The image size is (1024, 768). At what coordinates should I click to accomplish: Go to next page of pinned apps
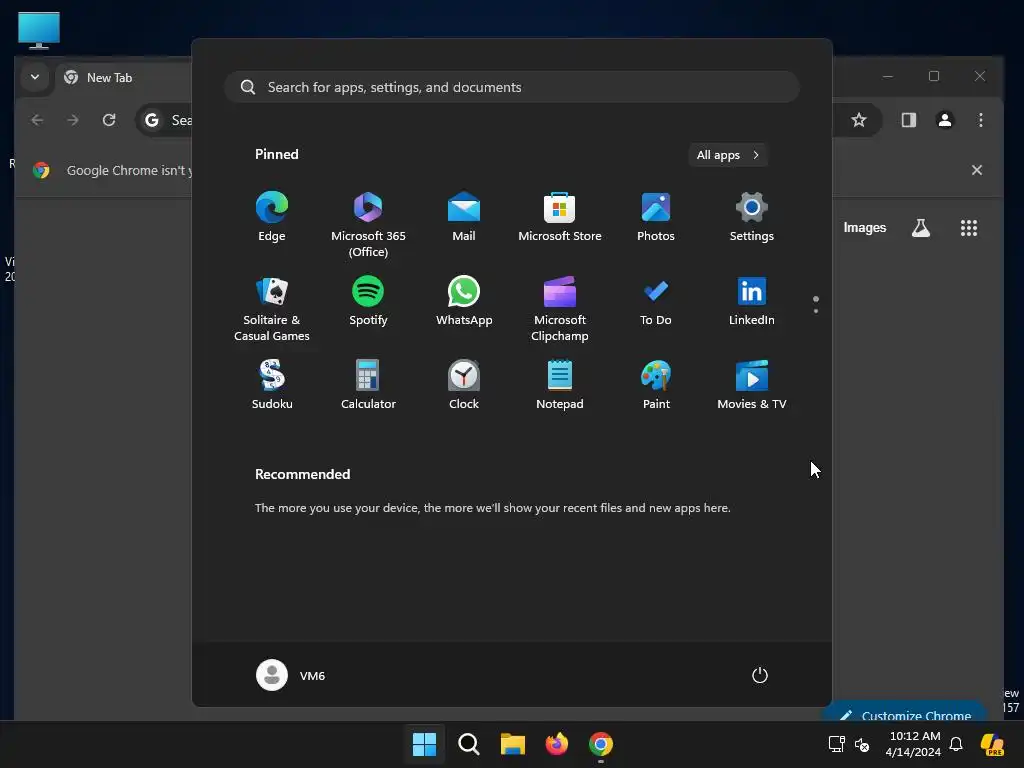(x=816, y=311)
